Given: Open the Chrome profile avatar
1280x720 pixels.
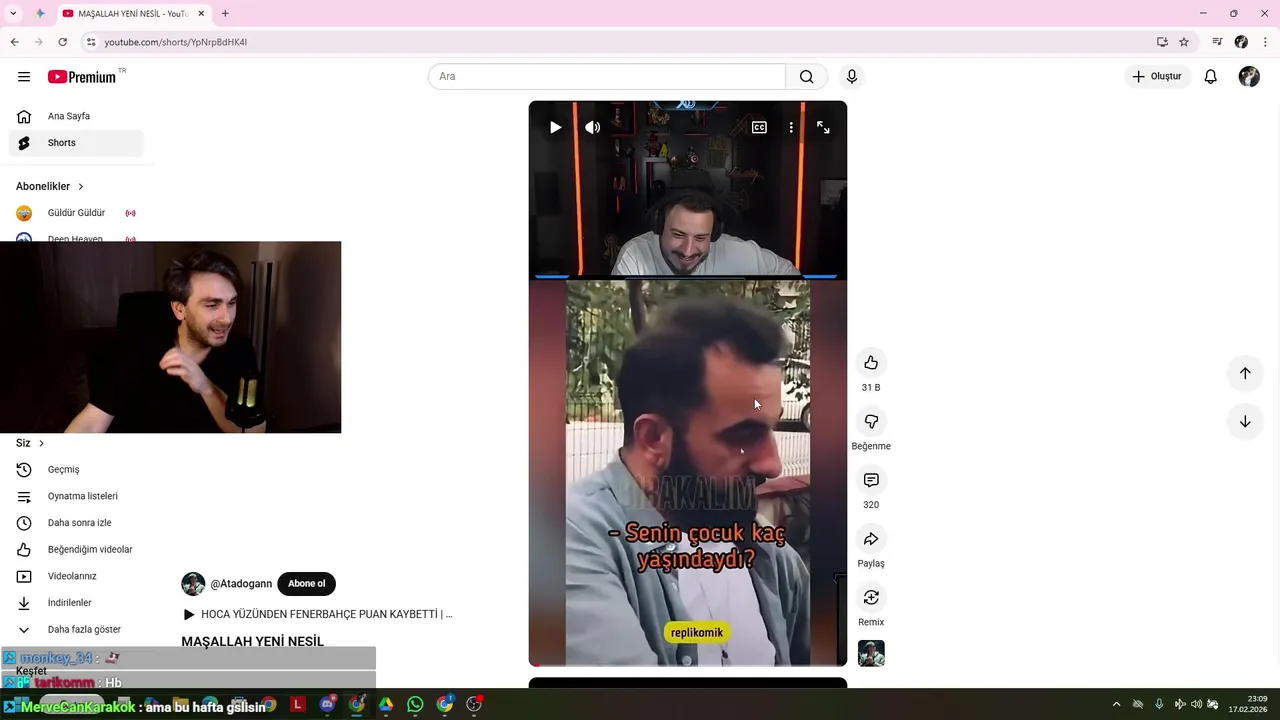Looking at the screenshot, I should point(1241,42).
